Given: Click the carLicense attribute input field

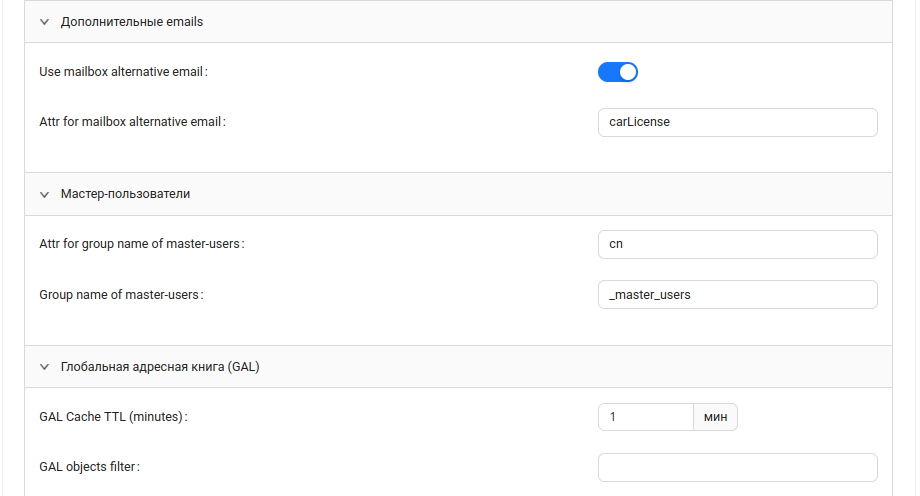Looking at the screenshot, I should tap(737, 122).
